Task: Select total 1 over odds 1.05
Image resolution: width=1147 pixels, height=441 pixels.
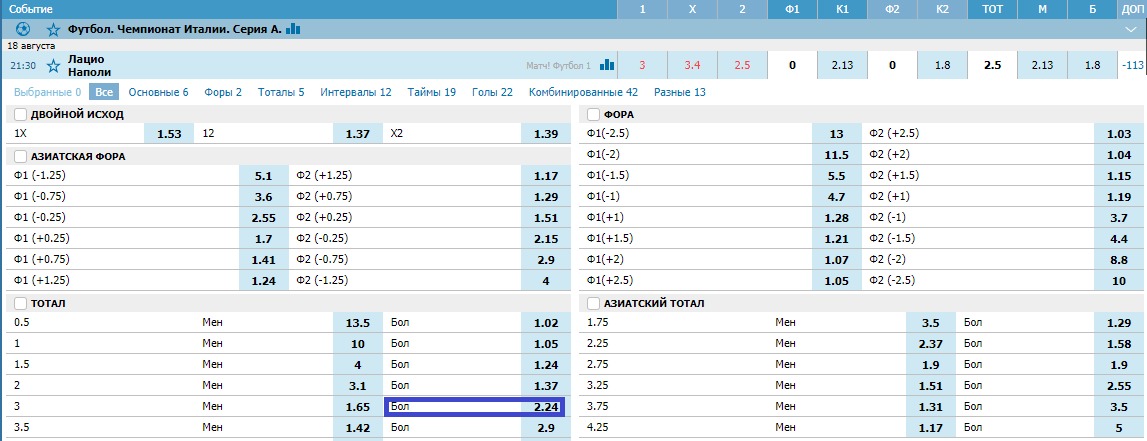Action: coord(546,344)
